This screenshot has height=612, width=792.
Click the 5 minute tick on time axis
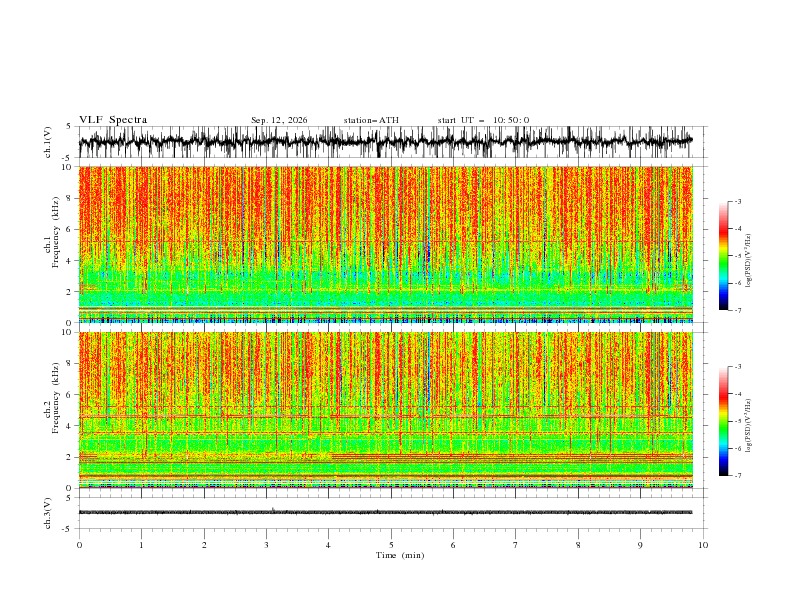391,545
